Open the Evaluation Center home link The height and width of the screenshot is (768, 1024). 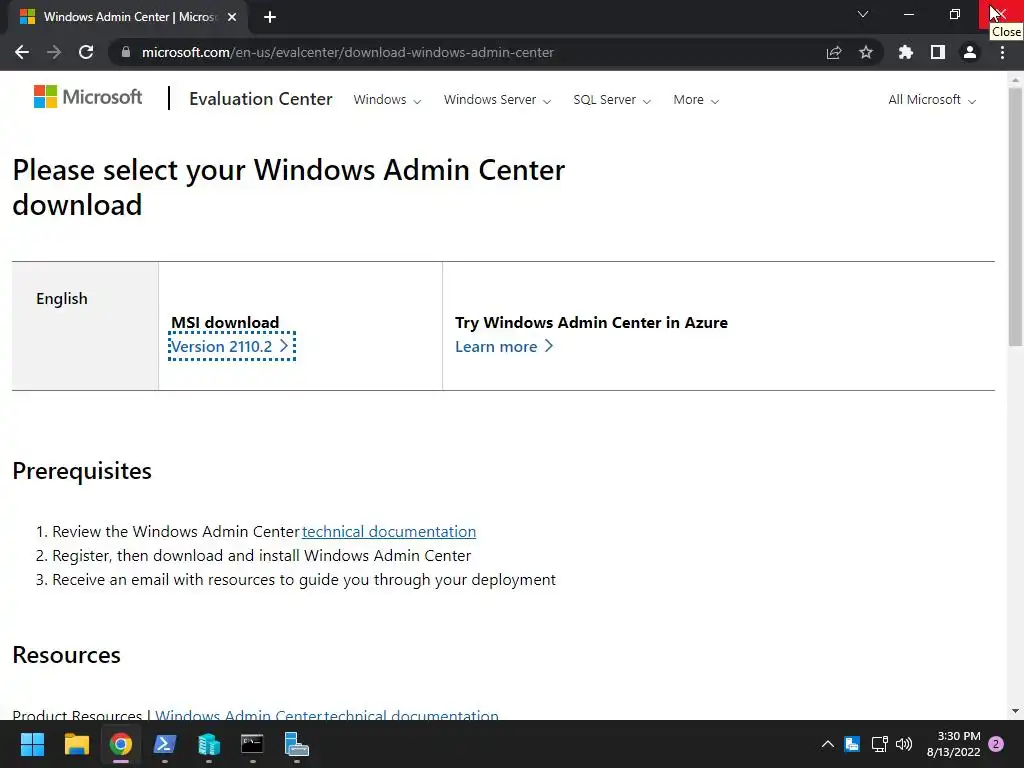point(261,99)
